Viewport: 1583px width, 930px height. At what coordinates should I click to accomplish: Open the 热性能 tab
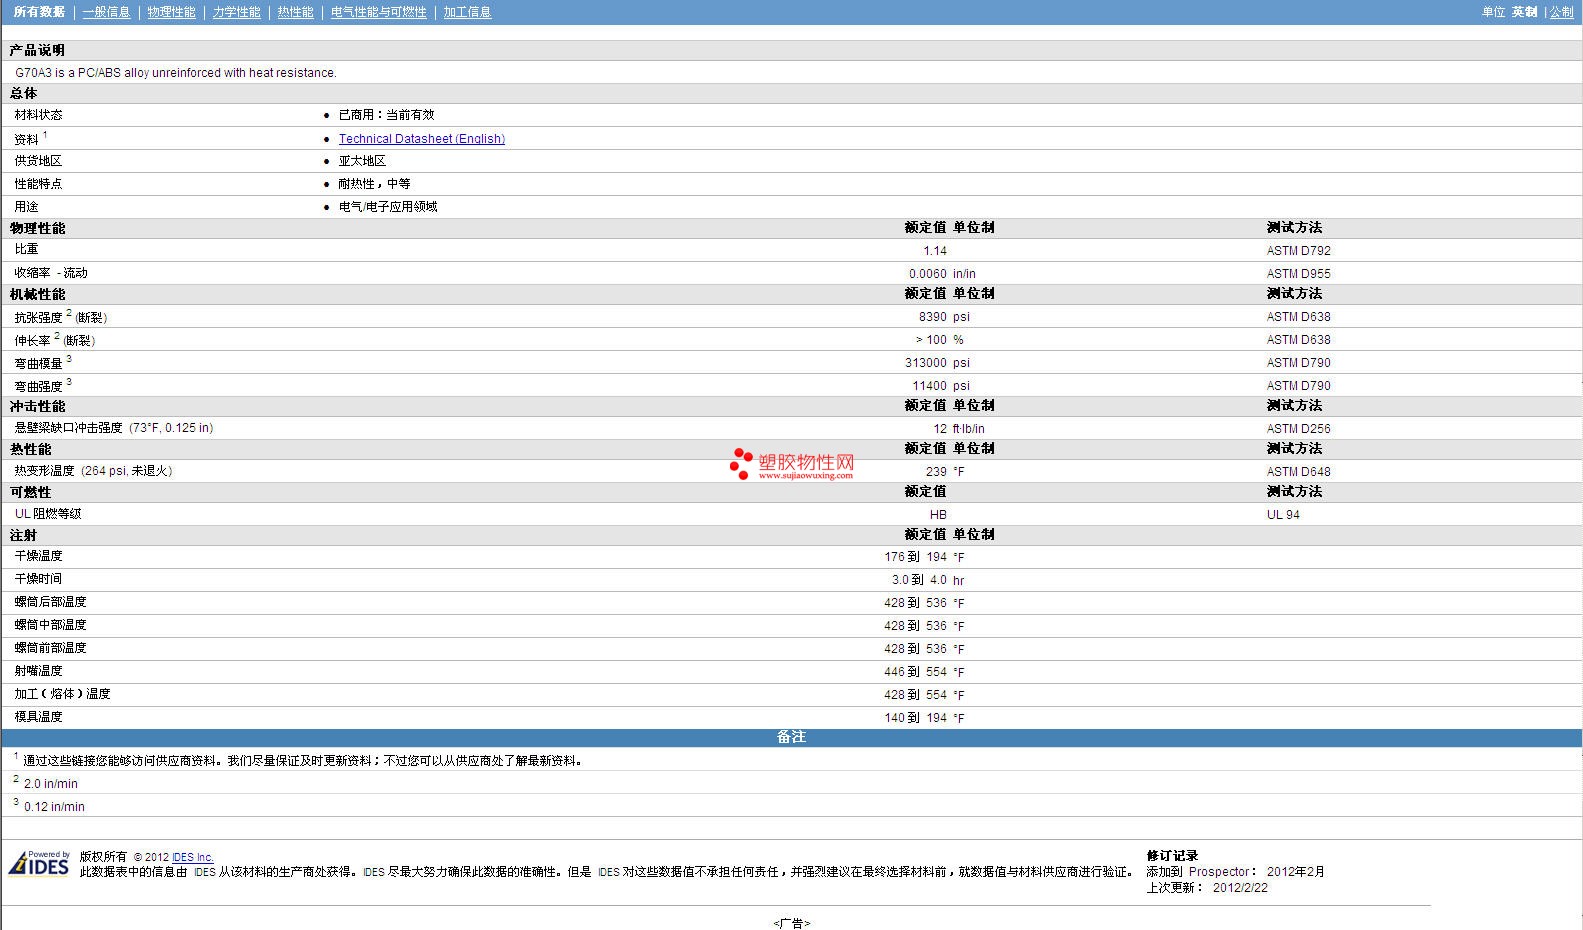[x=295, y=12]
